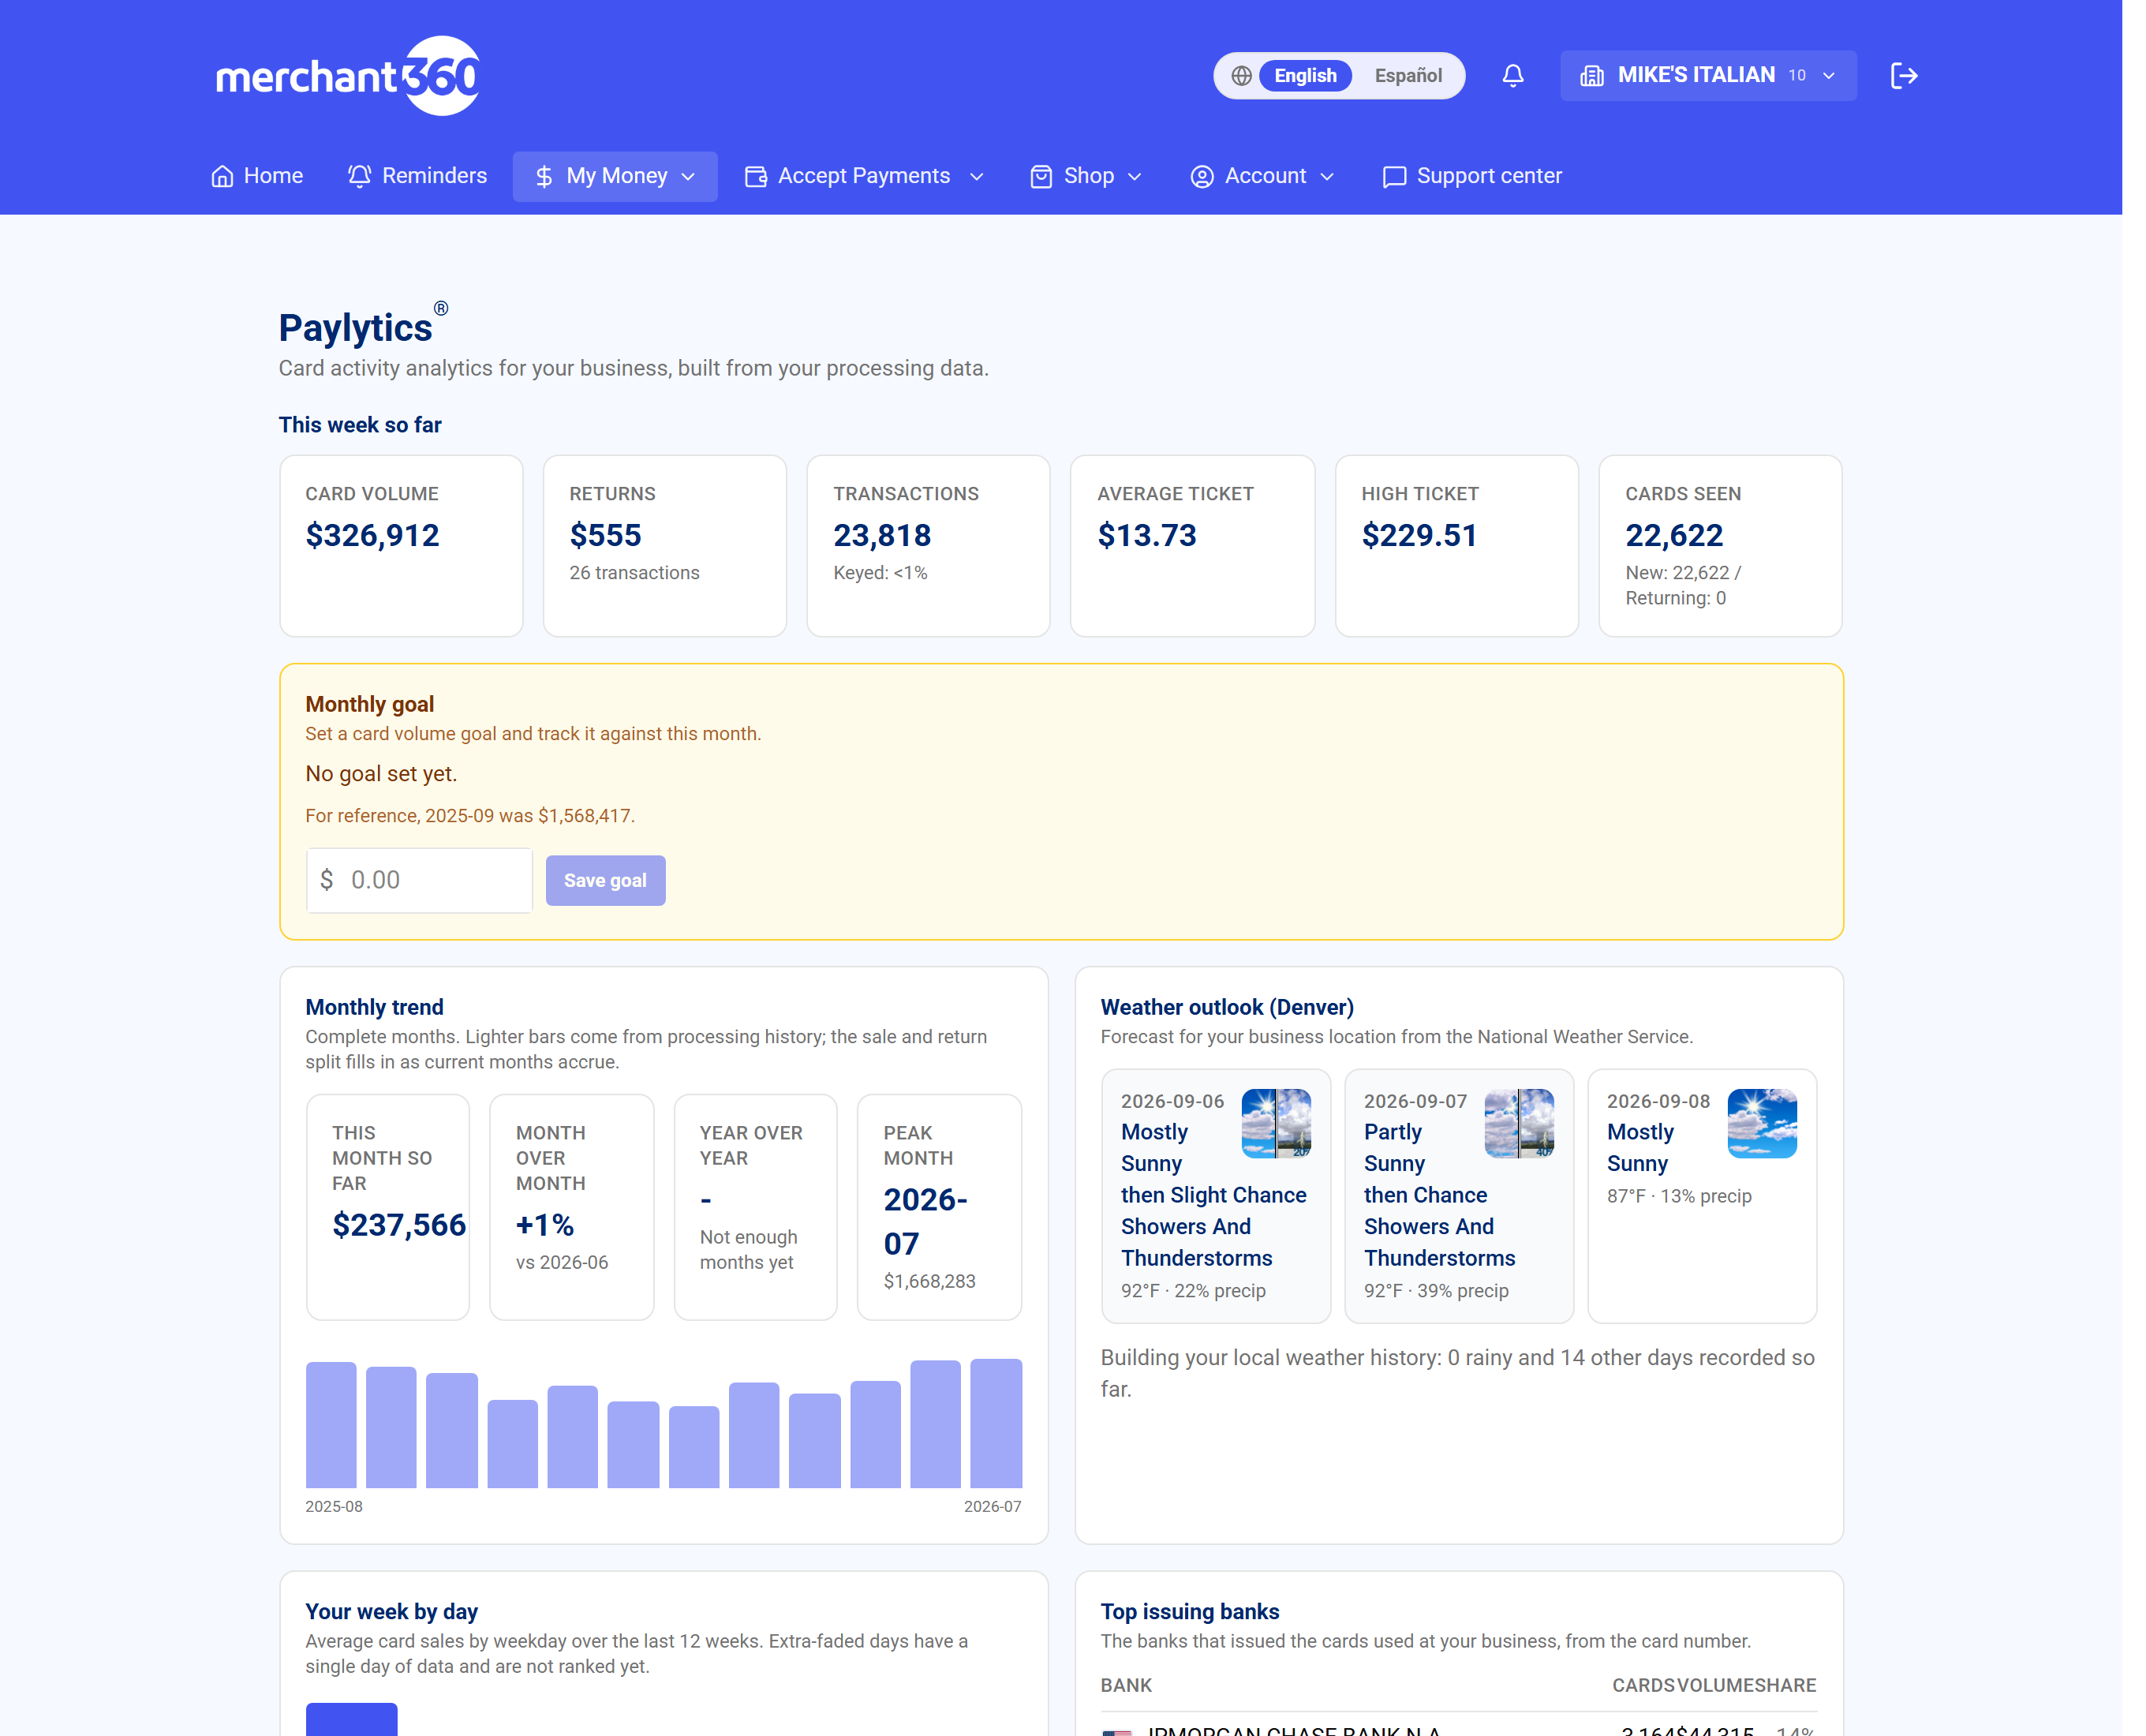
Task: Click the Returns $555 card
Action: 665,546
